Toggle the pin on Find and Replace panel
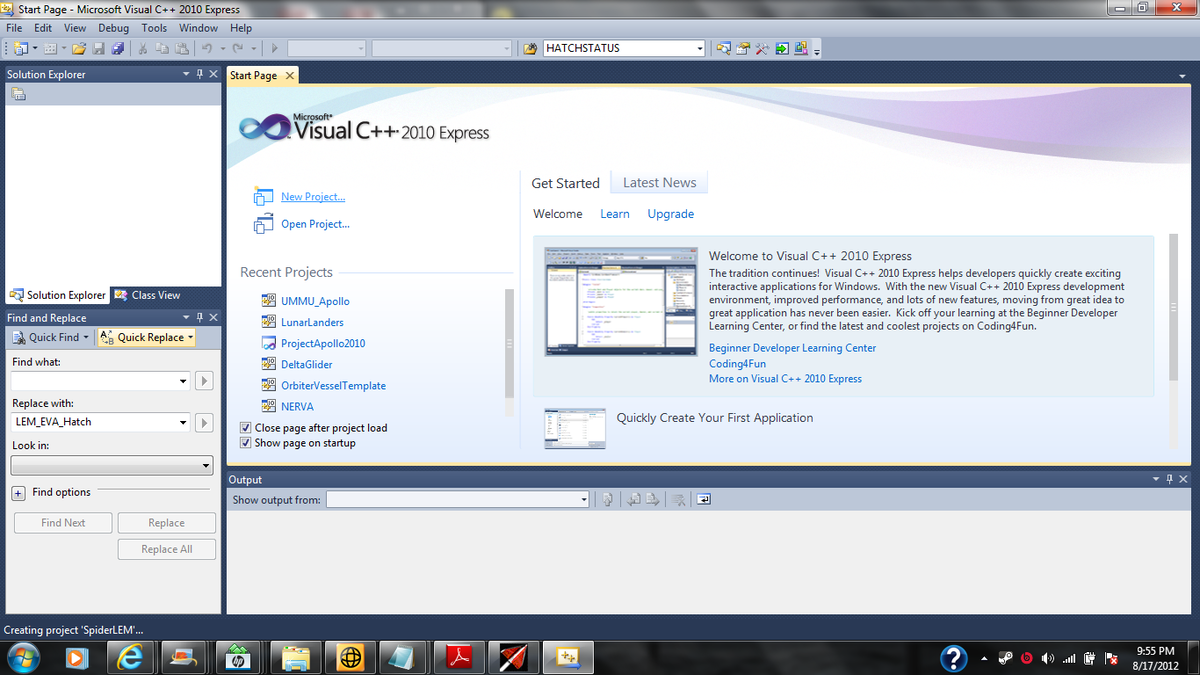The image size is (1200, 675). [x=199, y=317]
